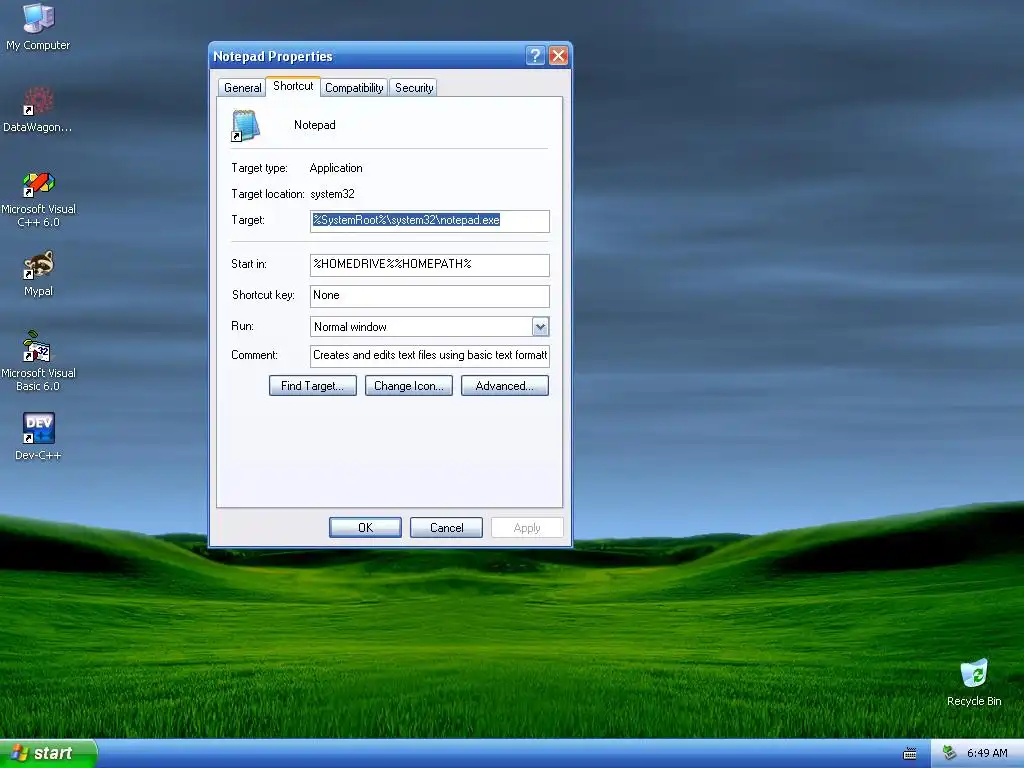Switch to the Shortcut tab
The width and height of the screenshot is (1024, 768).
[293, 86]
